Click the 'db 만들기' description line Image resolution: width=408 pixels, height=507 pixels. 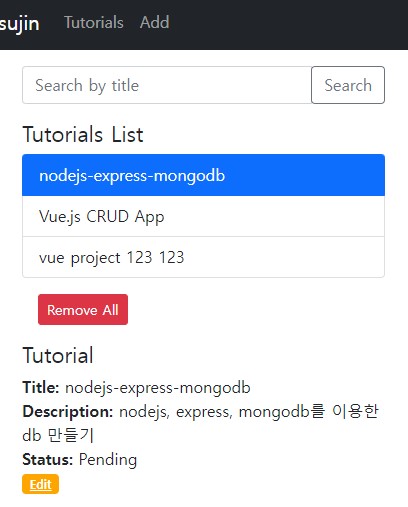(58, 435)
